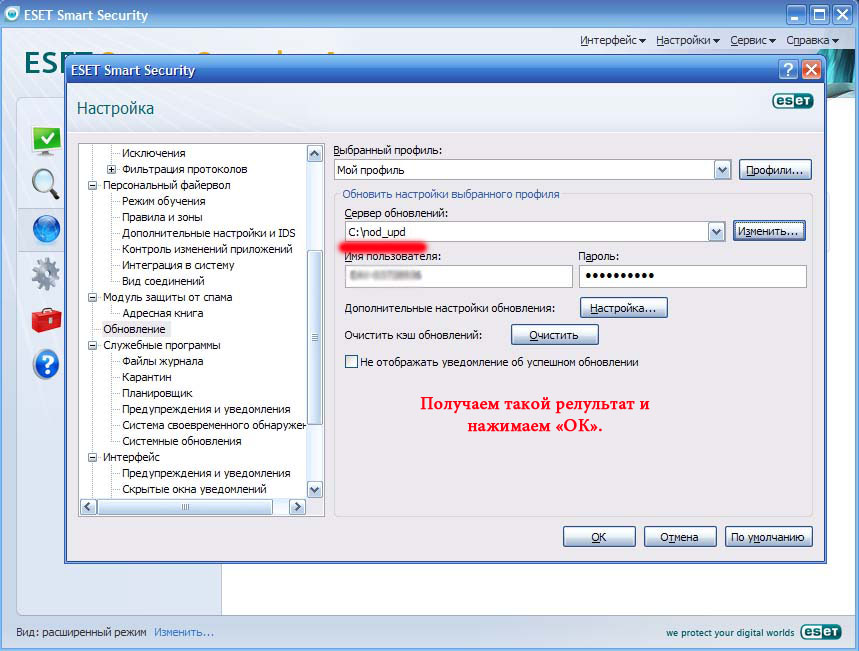The height and width of the screenshot is (651, 859).
Task: Collapse 'Персональный файервол' tree node
Action: 93,185
